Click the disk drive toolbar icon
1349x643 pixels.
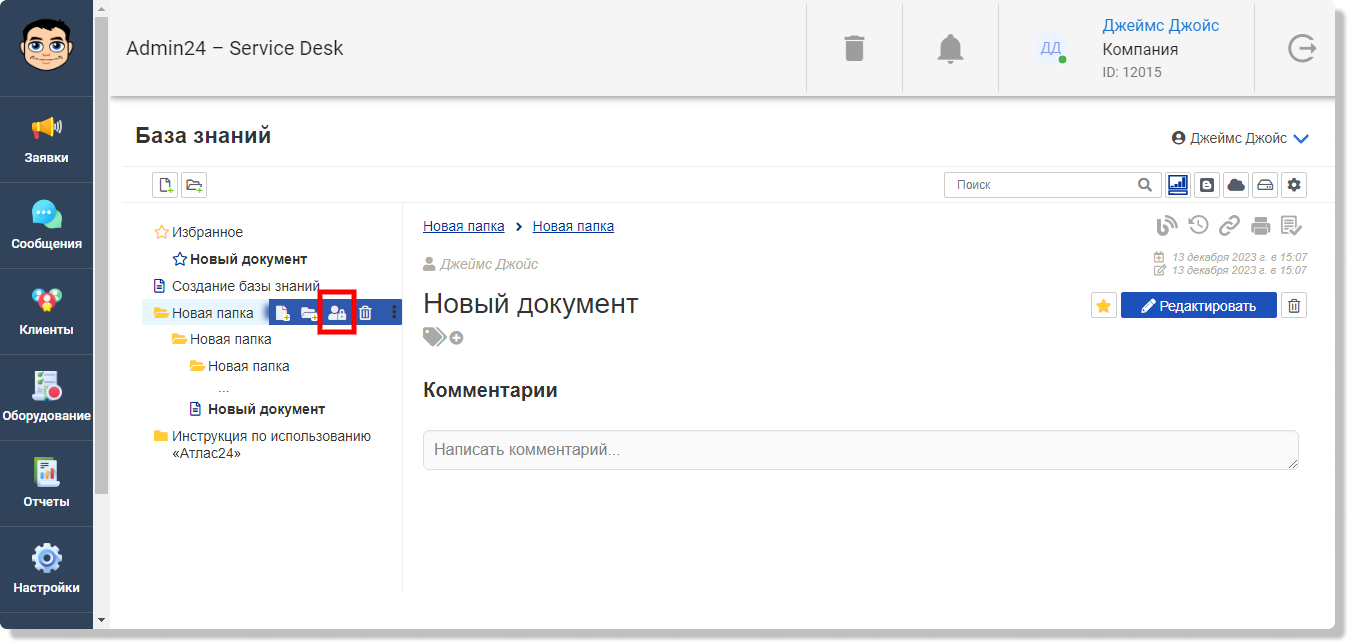(x=1265, y=185)
